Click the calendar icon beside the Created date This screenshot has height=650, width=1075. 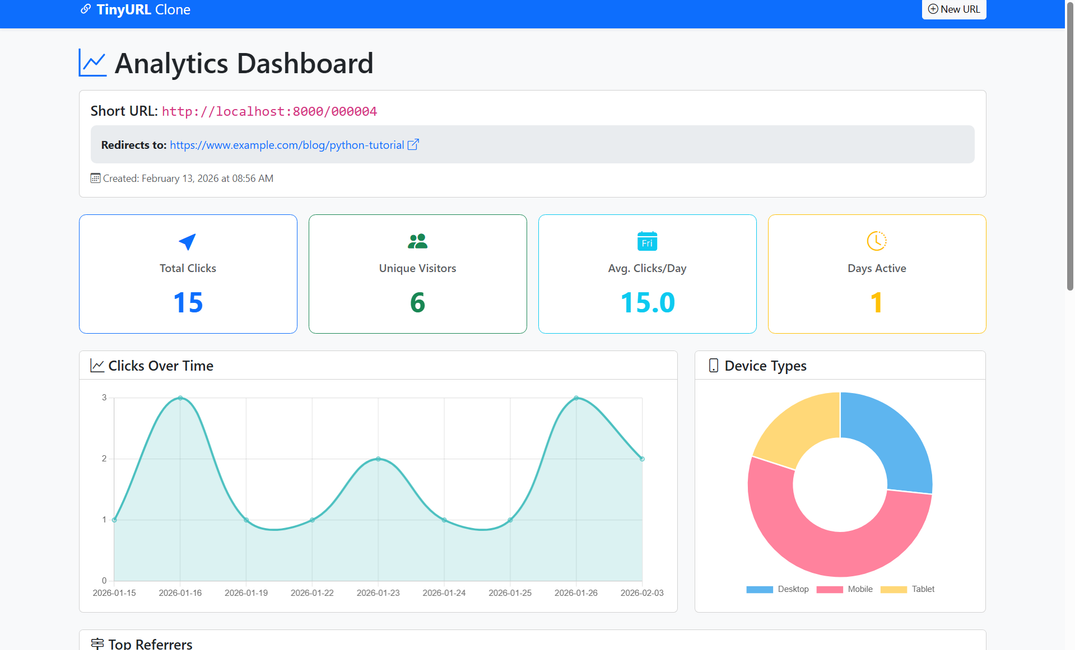coord(95,178)
